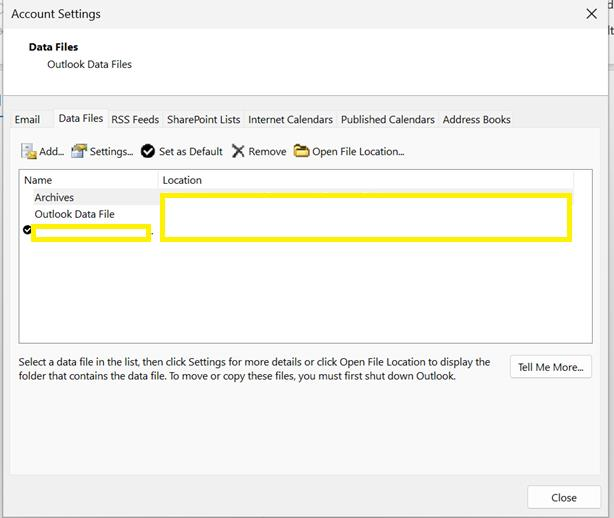The width and height of the screenshot is (614, 518).
Task: Click the default checkmark on the third row
Action: tap(27, 230)
